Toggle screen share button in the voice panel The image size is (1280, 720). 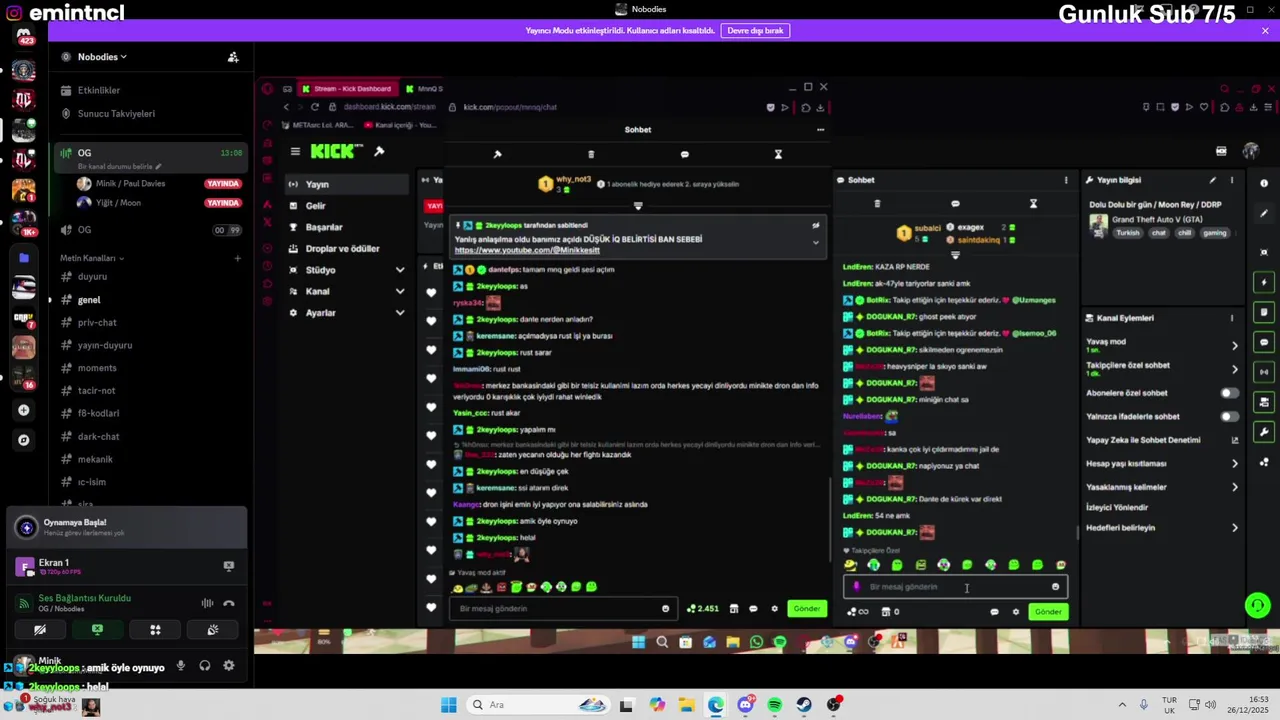tap(97, 630)
